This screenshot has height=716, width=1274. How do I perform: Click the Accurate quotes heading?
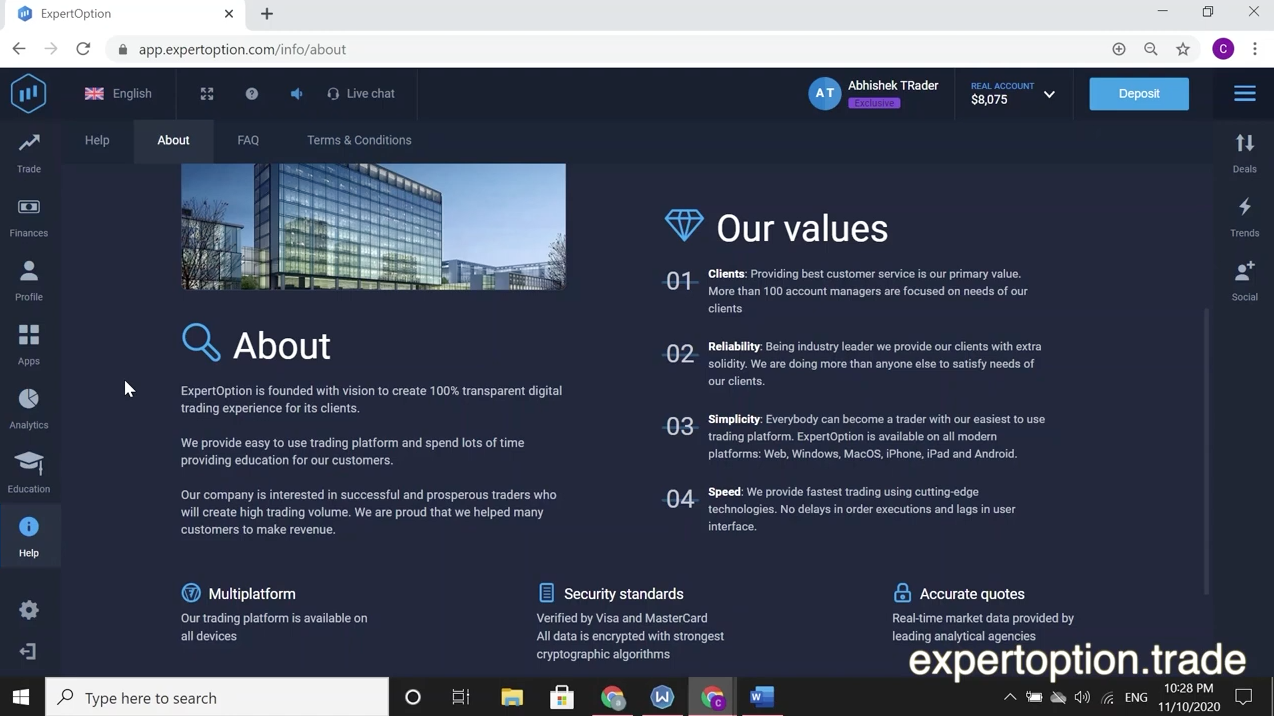(972, 594)
